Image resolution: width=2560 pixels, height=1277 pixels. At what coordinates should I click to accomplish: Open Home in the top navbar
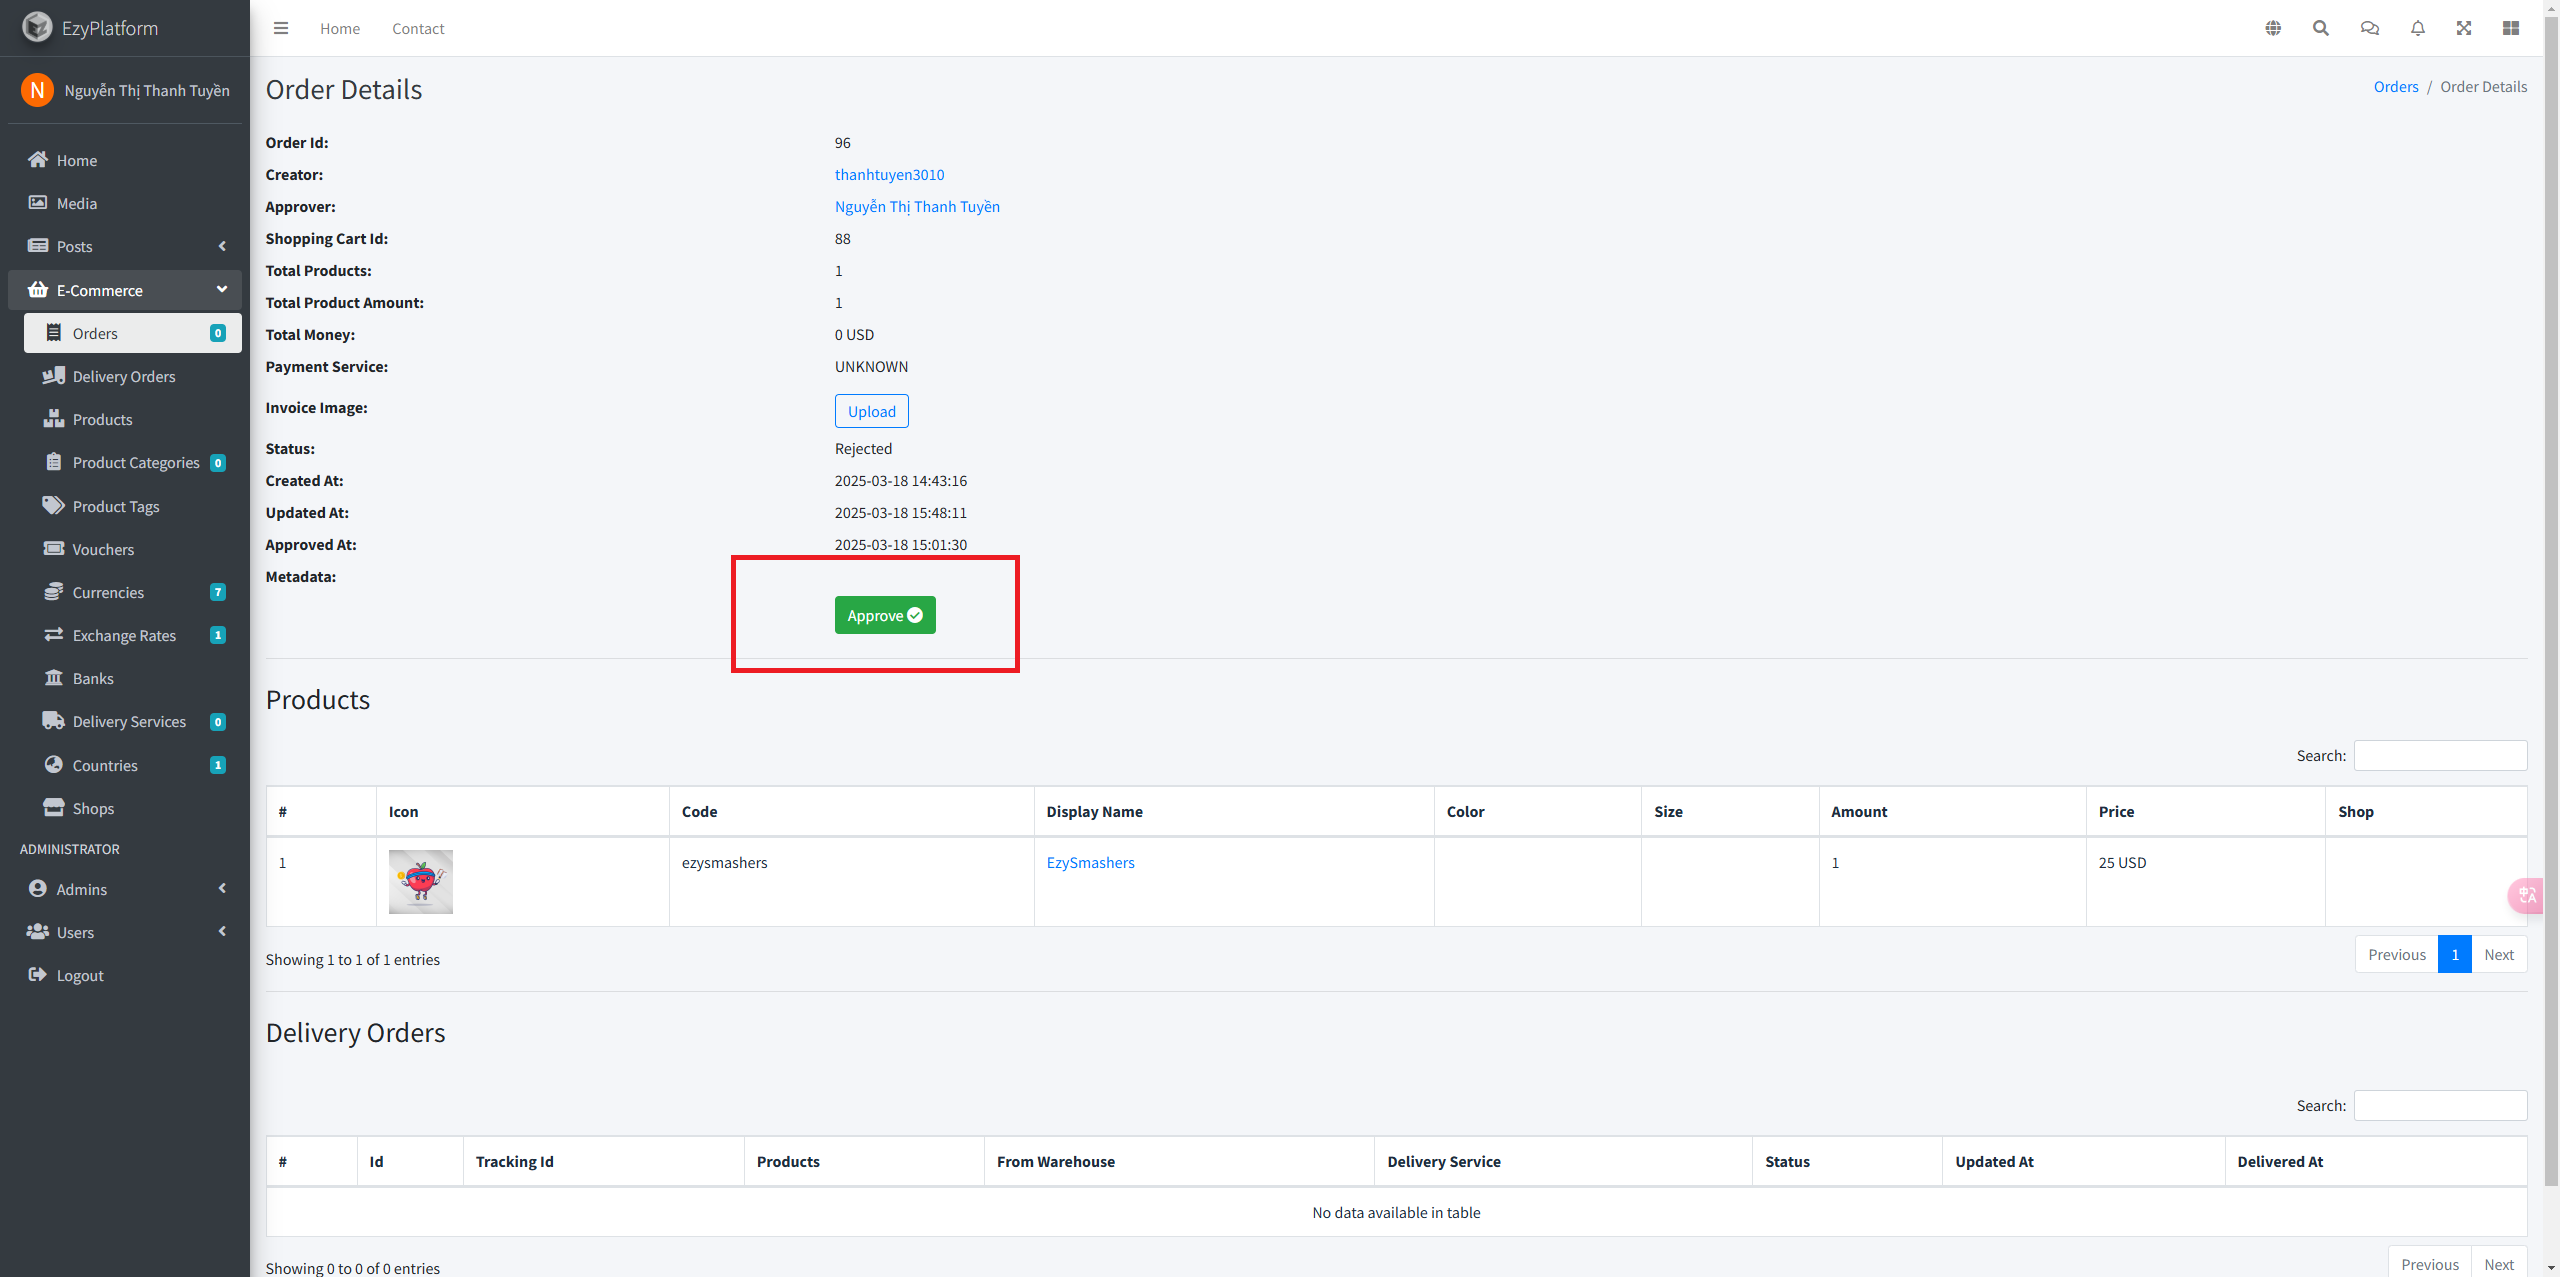pyautogui.click(x=340, y=29)
